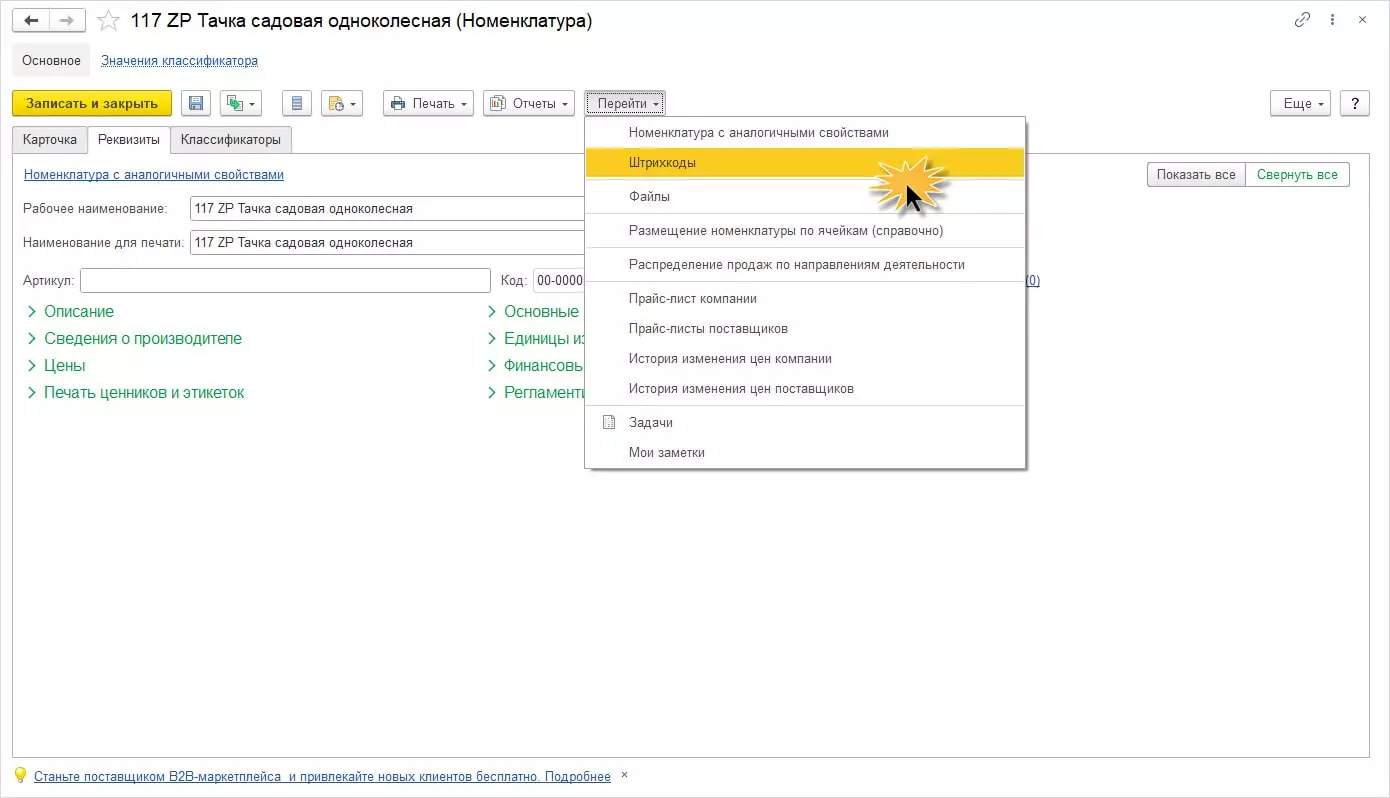Image resolution: width=1390 pixels, height=798 pixels.
Task: Switch to the Классификаторы tab
Action: [x=231, y=140]
